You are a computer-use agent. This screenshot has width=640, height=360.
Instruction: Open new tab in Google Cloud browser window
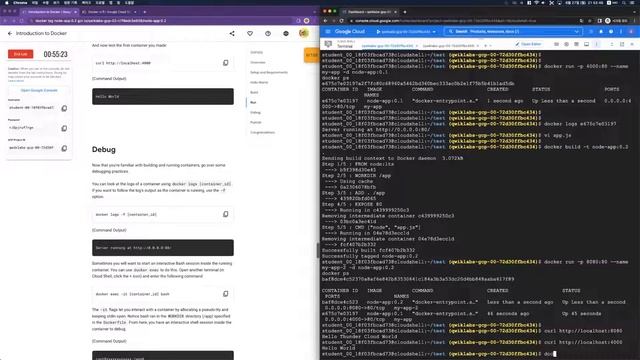pos(405,12)
